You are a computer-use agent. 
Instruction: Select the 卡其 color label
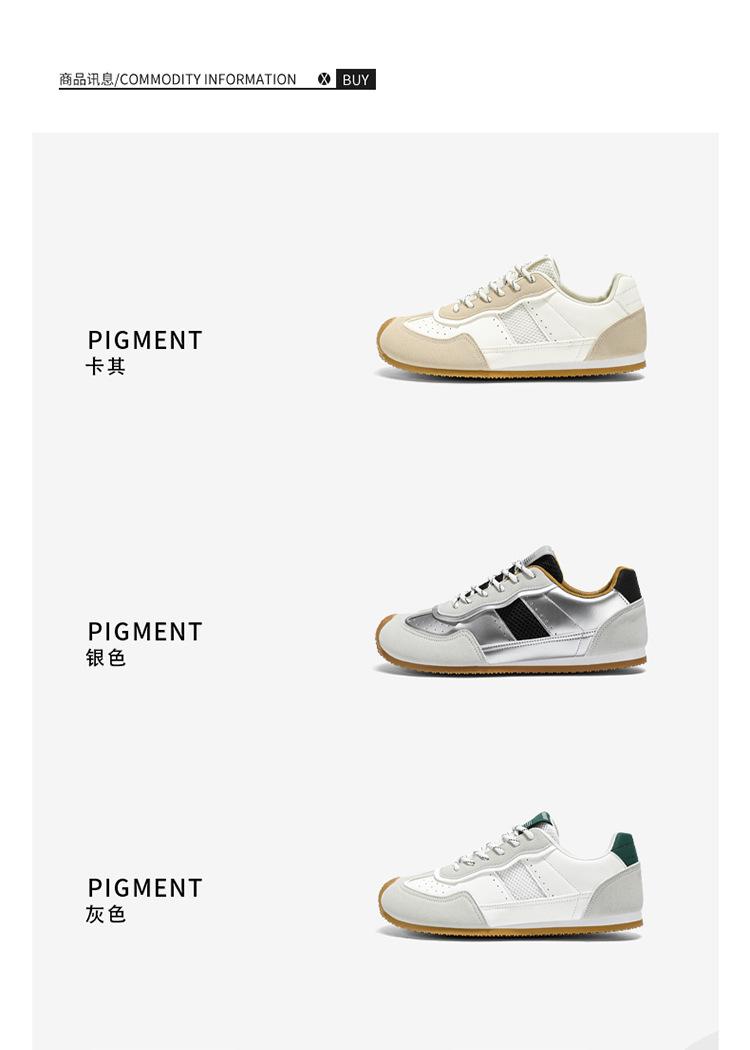[105, 366]
